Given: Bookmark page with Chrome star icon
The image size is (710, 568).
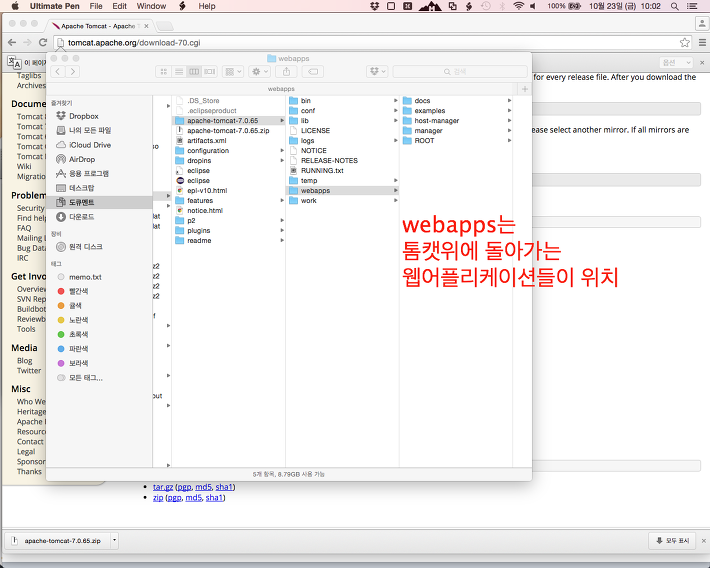Looking at the screenshot, I should (684, 43).
